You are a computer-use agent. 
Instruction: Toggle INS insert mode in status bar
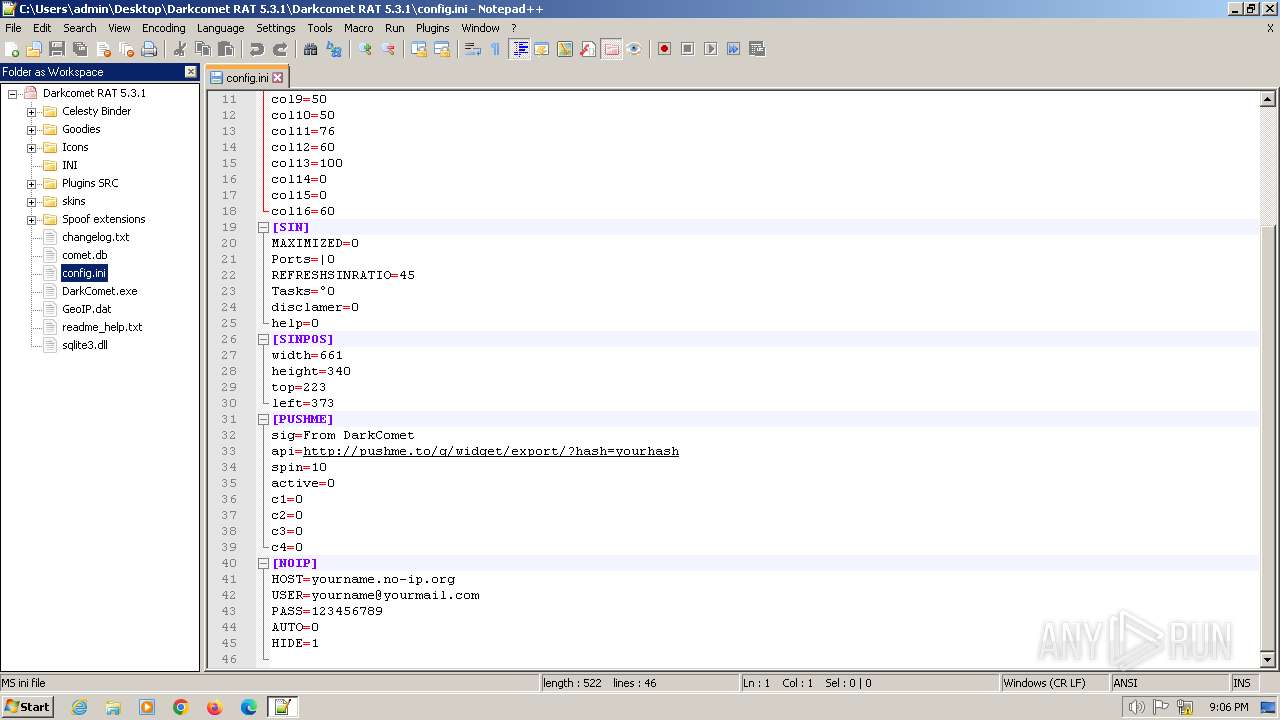tap(1242, 683)
